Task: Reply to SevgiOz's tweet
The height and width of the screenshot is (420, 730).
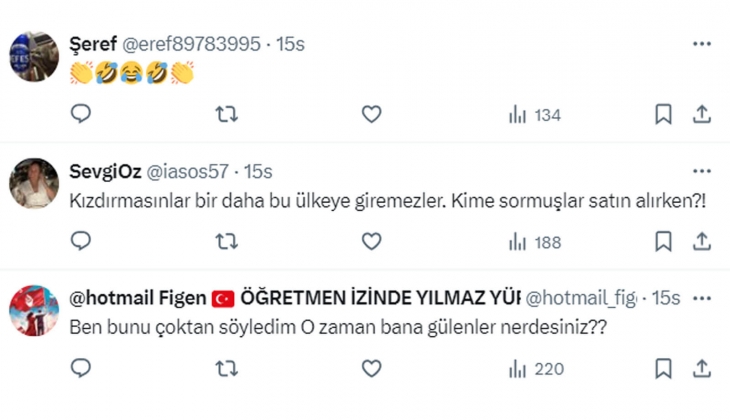Action: coord(81,241)
